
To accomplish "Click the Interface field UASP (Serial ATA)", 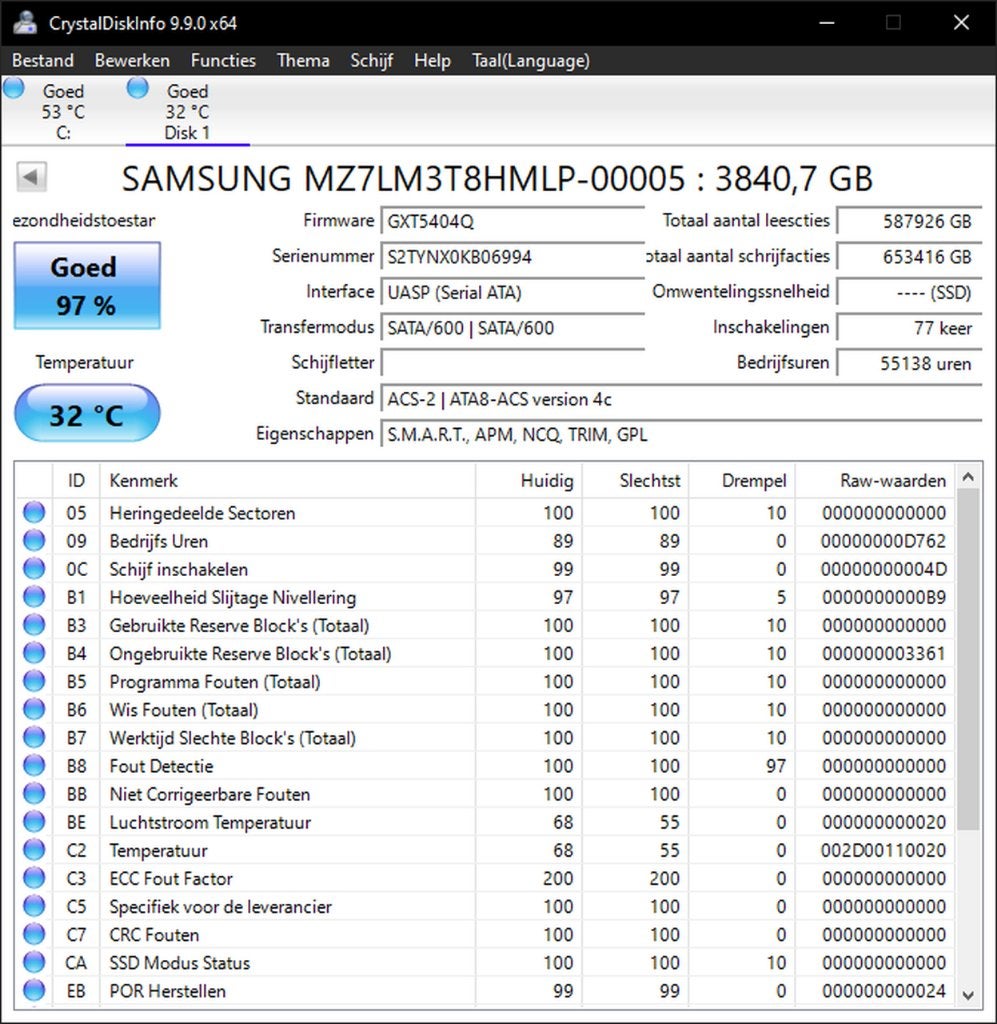I will click(x=513, y=292).
